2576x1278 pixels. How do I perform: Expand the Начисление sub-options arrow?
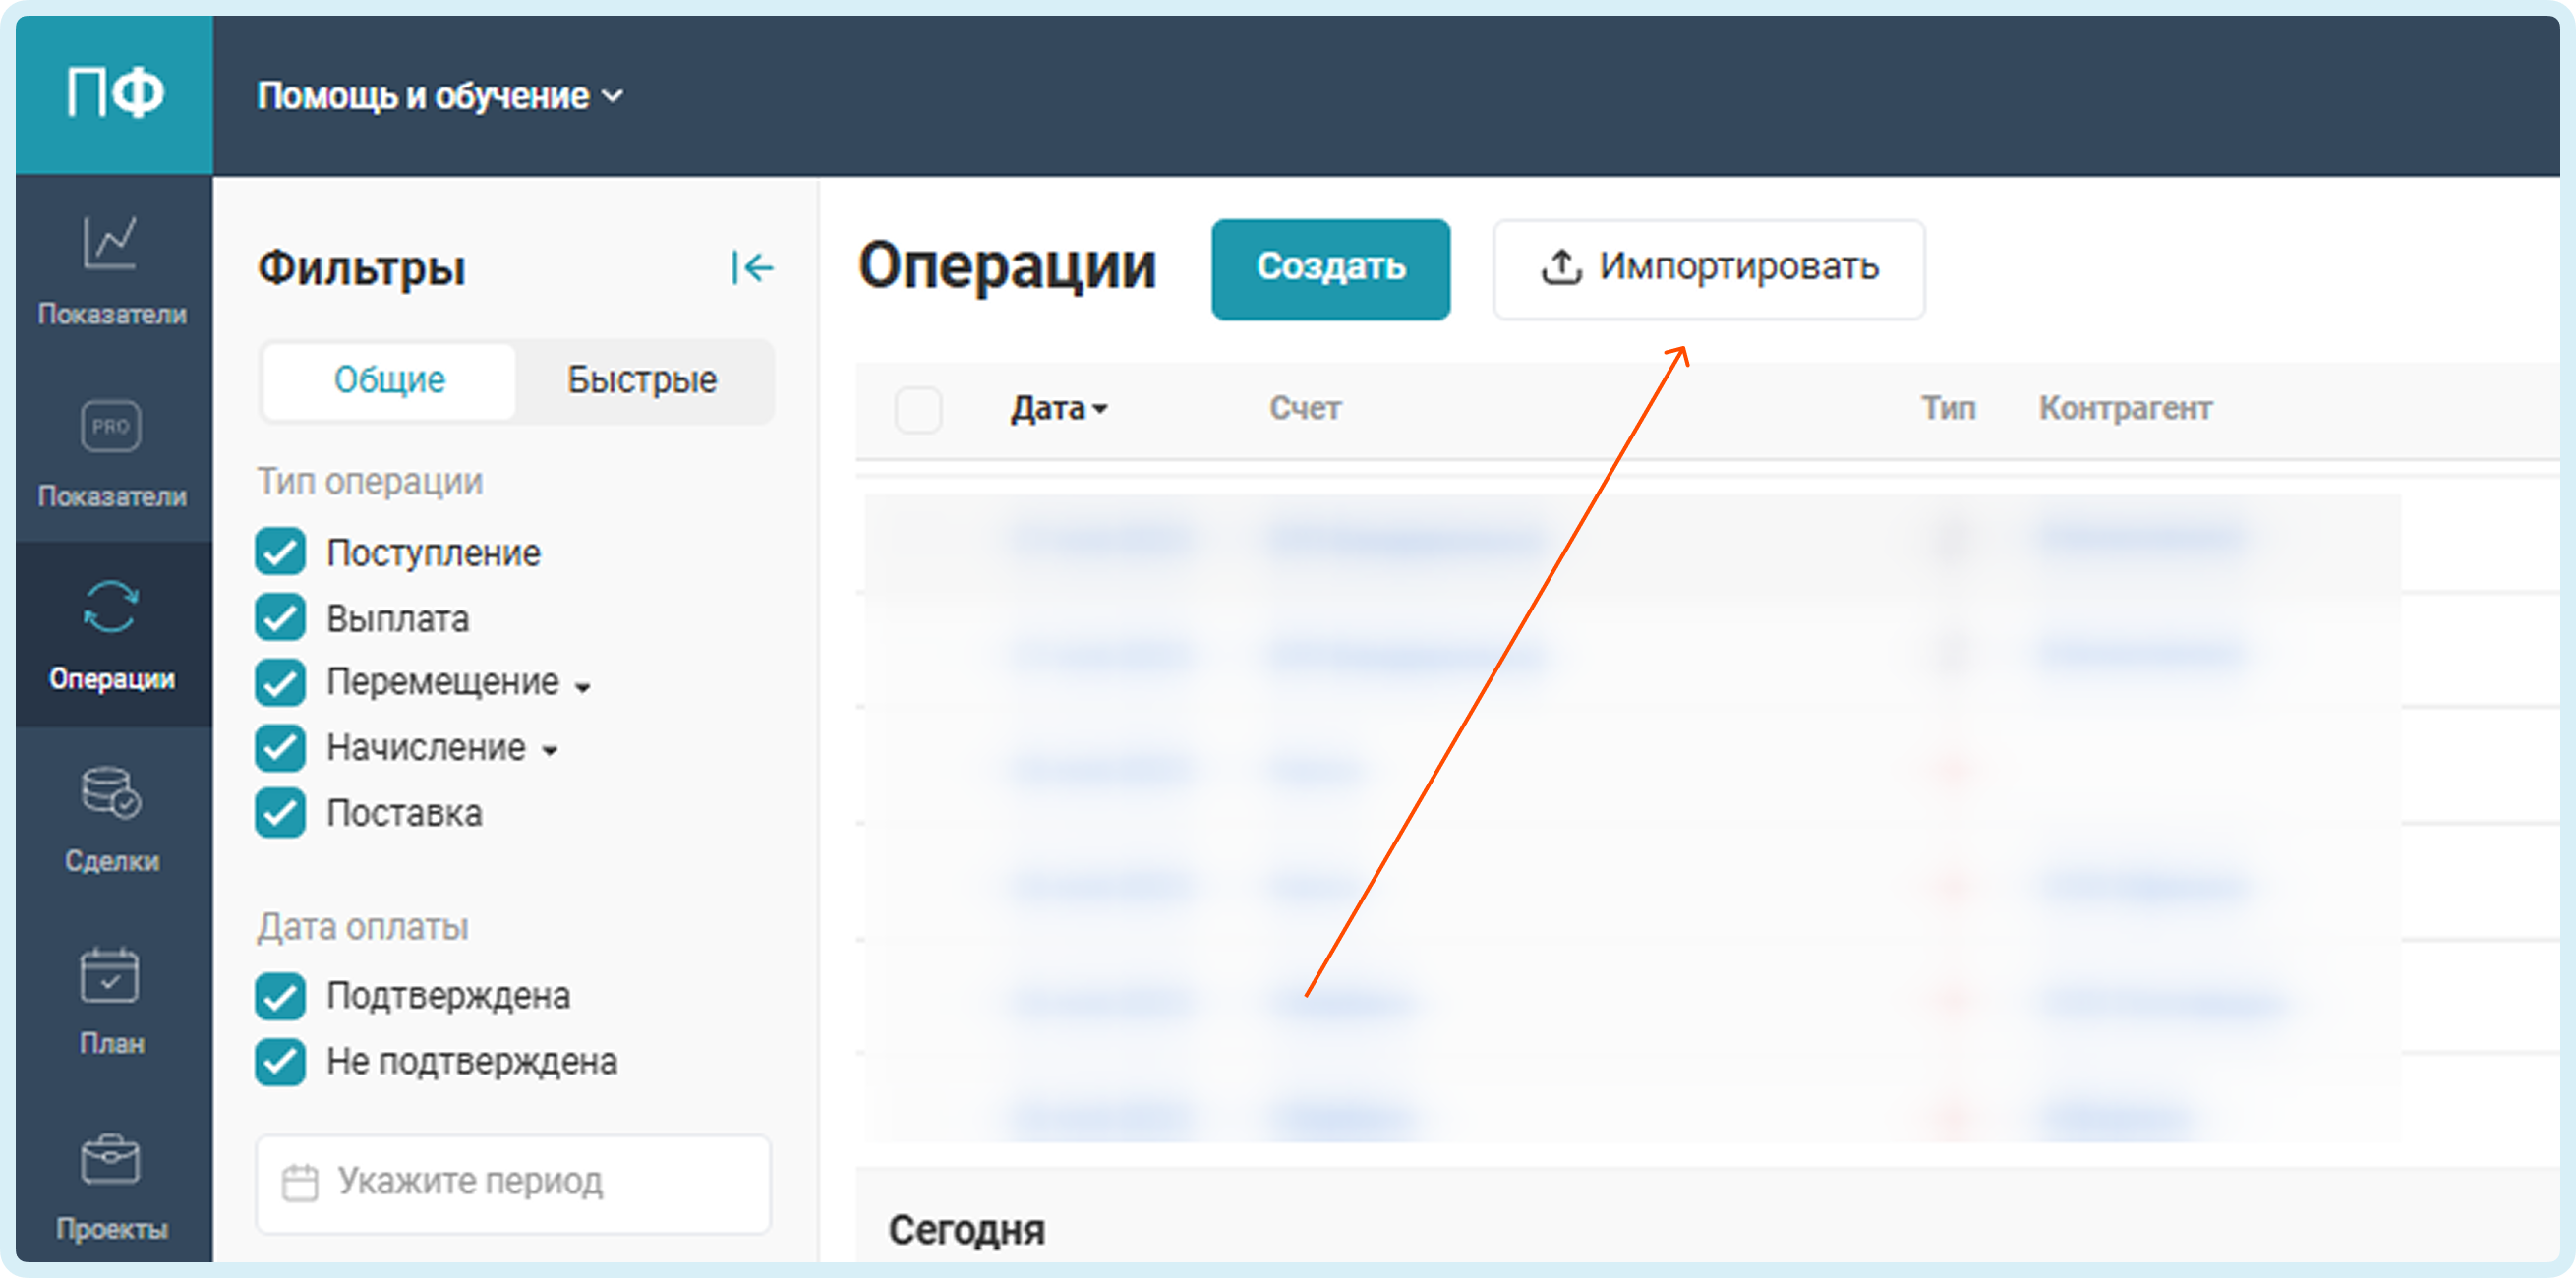[x=550, y=751]
